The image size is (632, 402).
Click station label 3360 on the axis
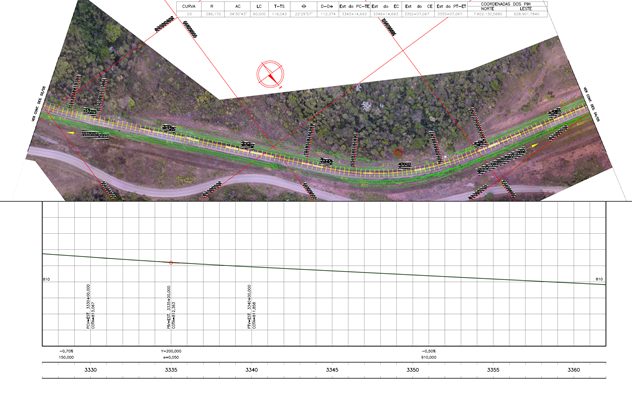coord(574,370)
